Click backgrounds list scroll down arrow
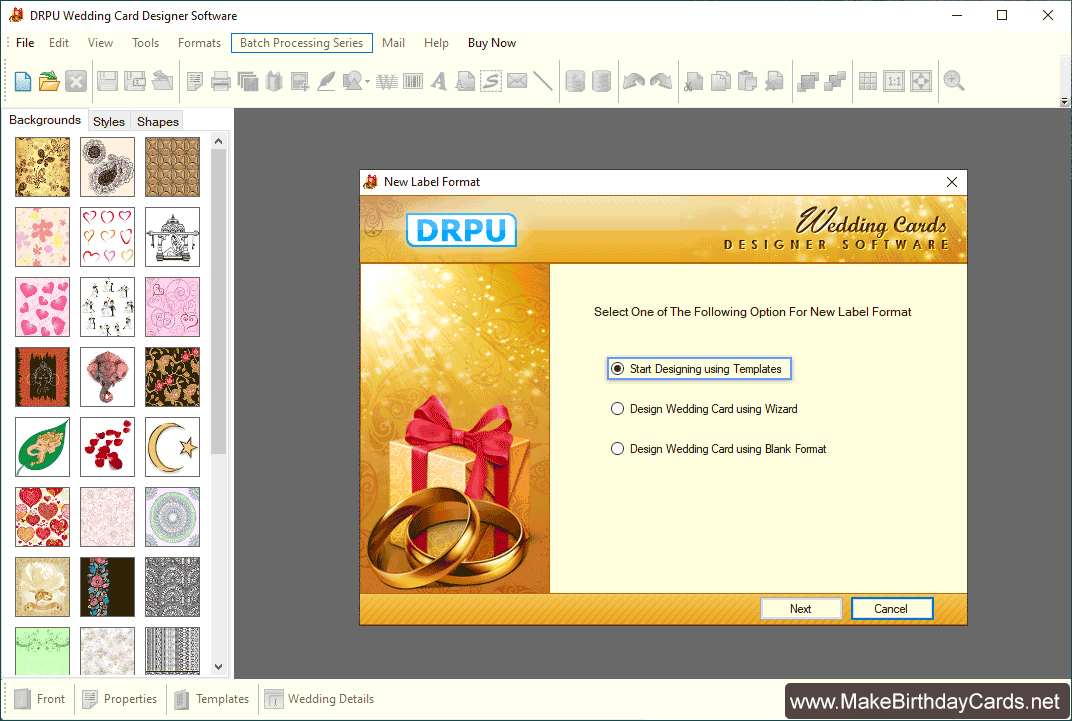The width and height of the screenshot is (1072, 721). click(x=218, y=666)
